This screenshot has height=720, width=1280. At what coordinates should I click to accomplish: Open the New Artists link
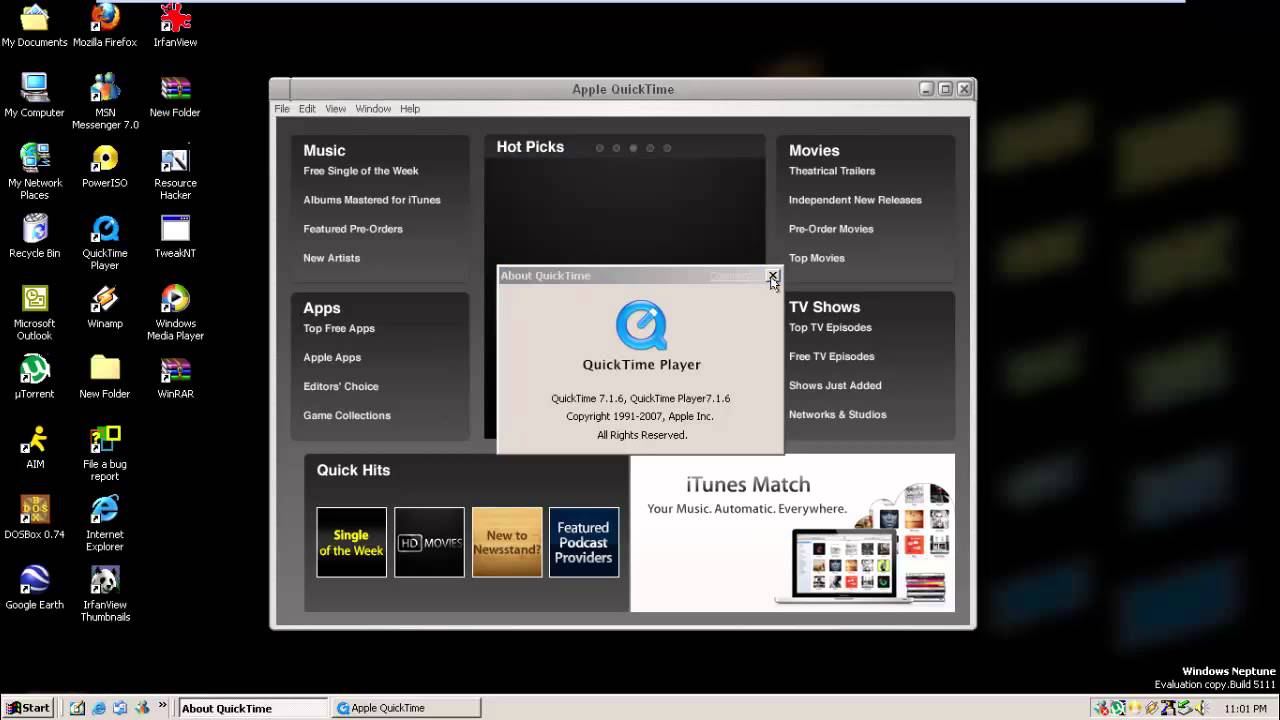point(331,258)
